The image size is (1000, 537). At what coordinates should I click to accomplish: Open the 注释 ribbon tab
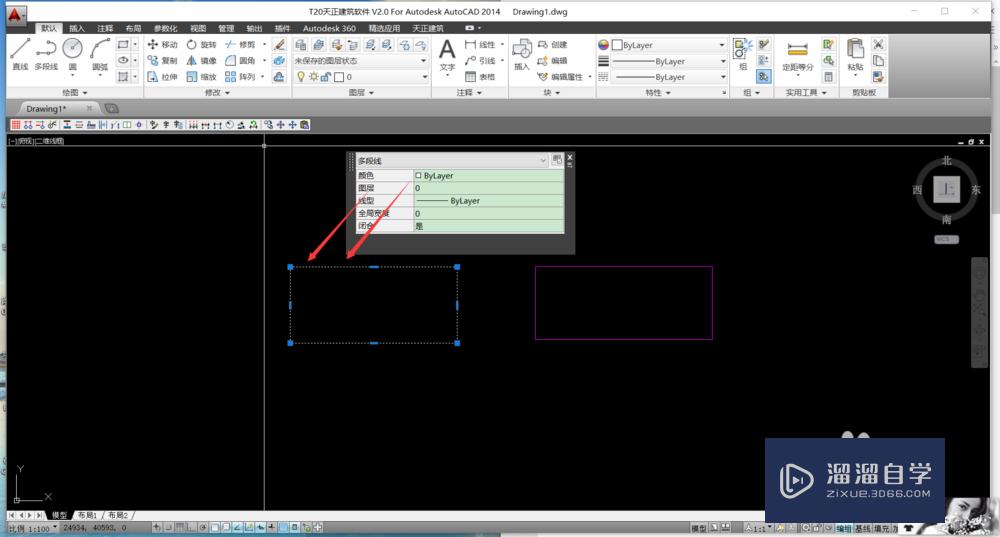coord(105,28)
